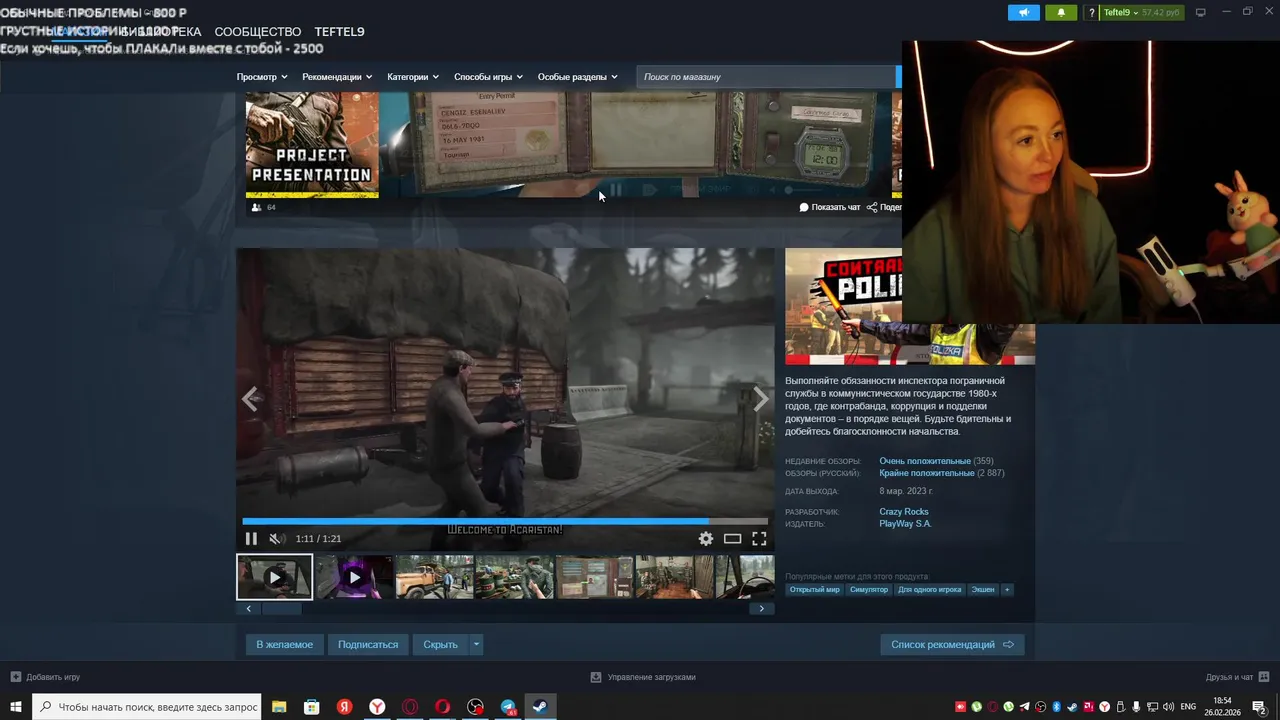Select the second video thumbnail with purple character

pos(354,577)
